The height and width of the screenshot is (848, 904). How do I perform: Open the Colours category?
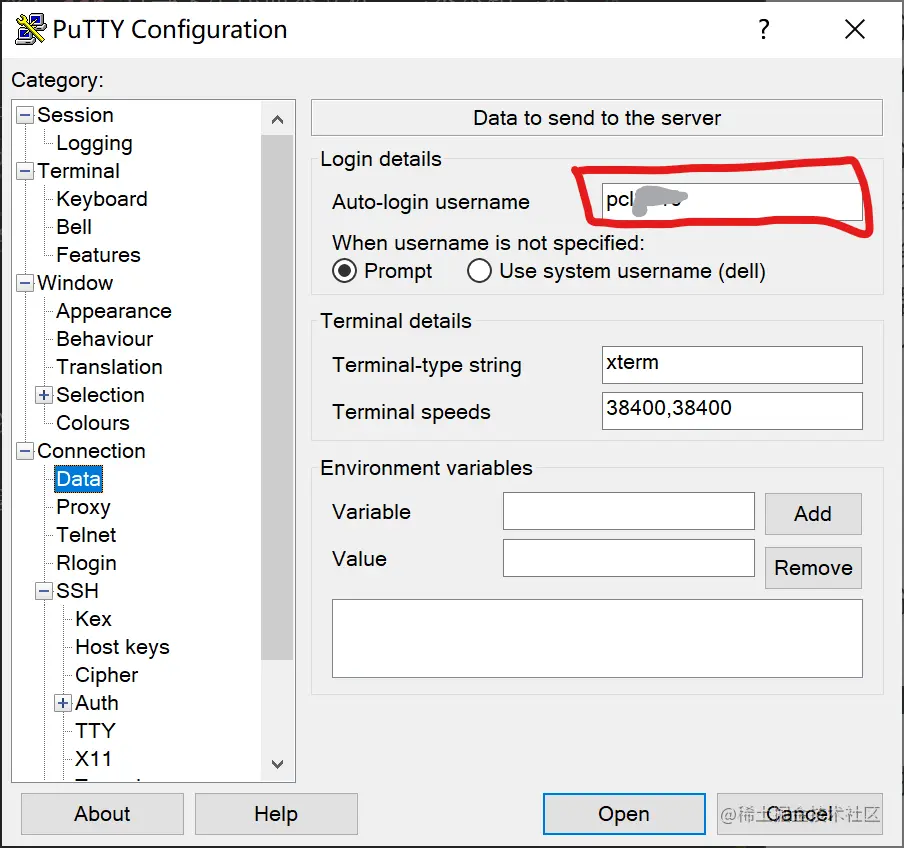[93, 423]
